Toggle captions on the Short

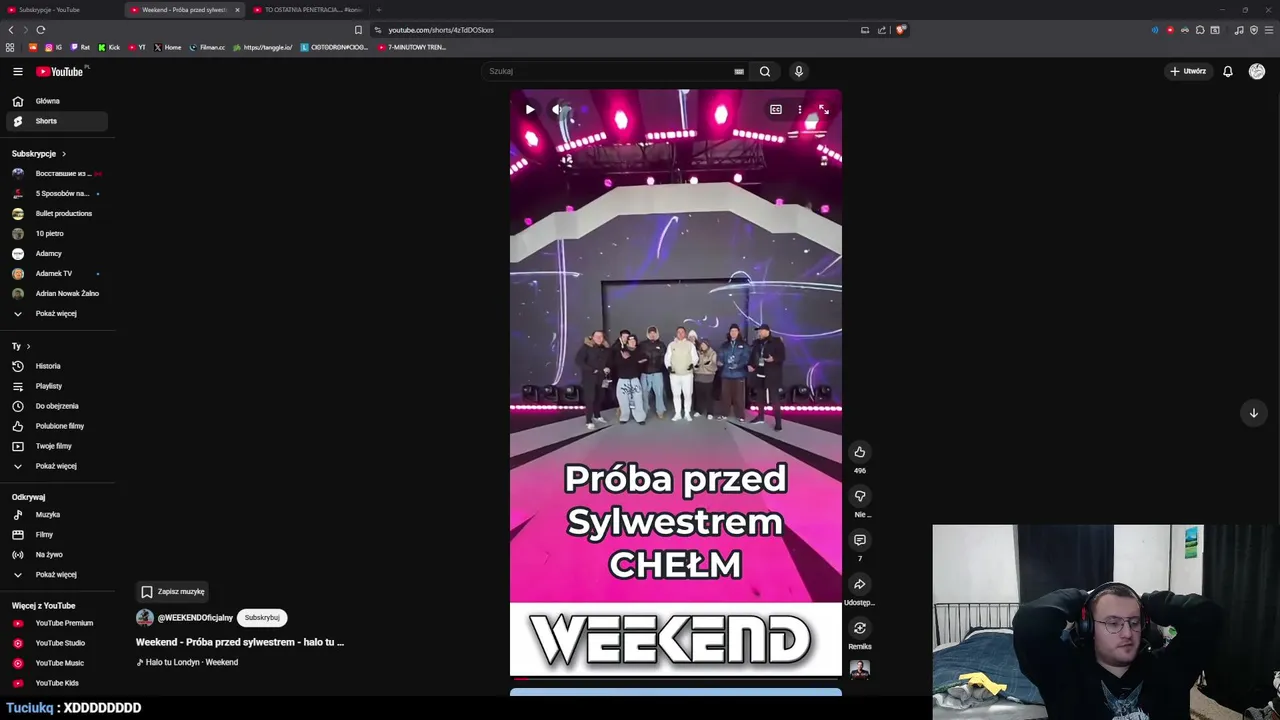(x=776, y=109)
